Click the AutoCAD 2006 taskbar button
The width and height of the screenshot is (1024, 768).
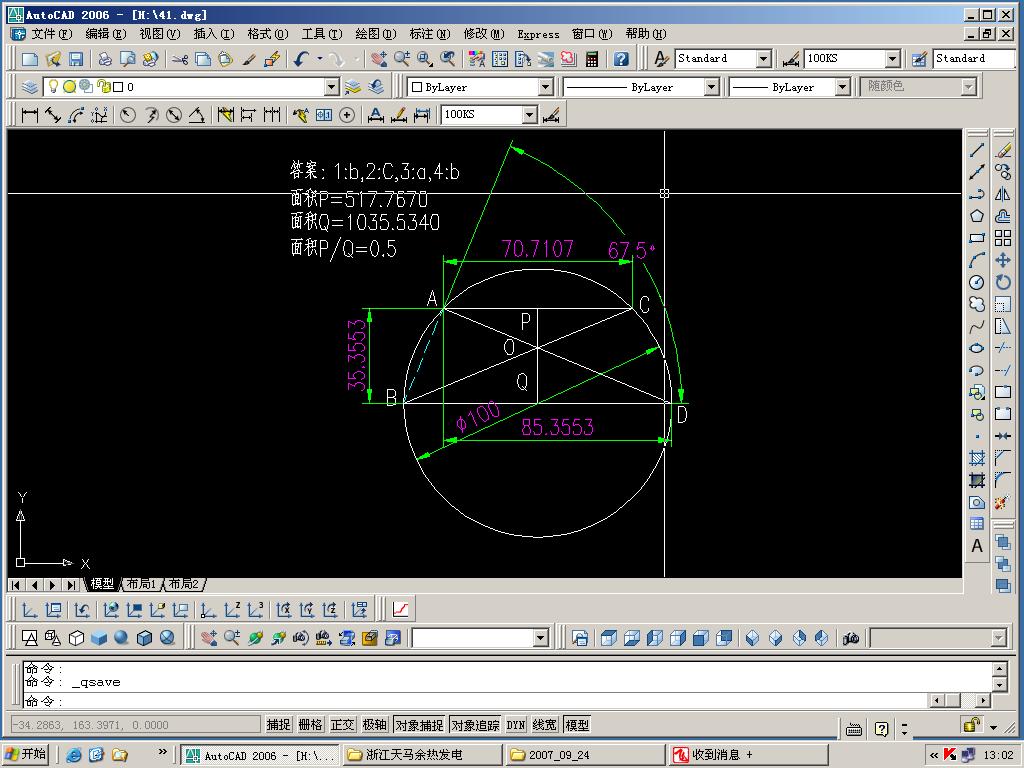click(259, 755)
